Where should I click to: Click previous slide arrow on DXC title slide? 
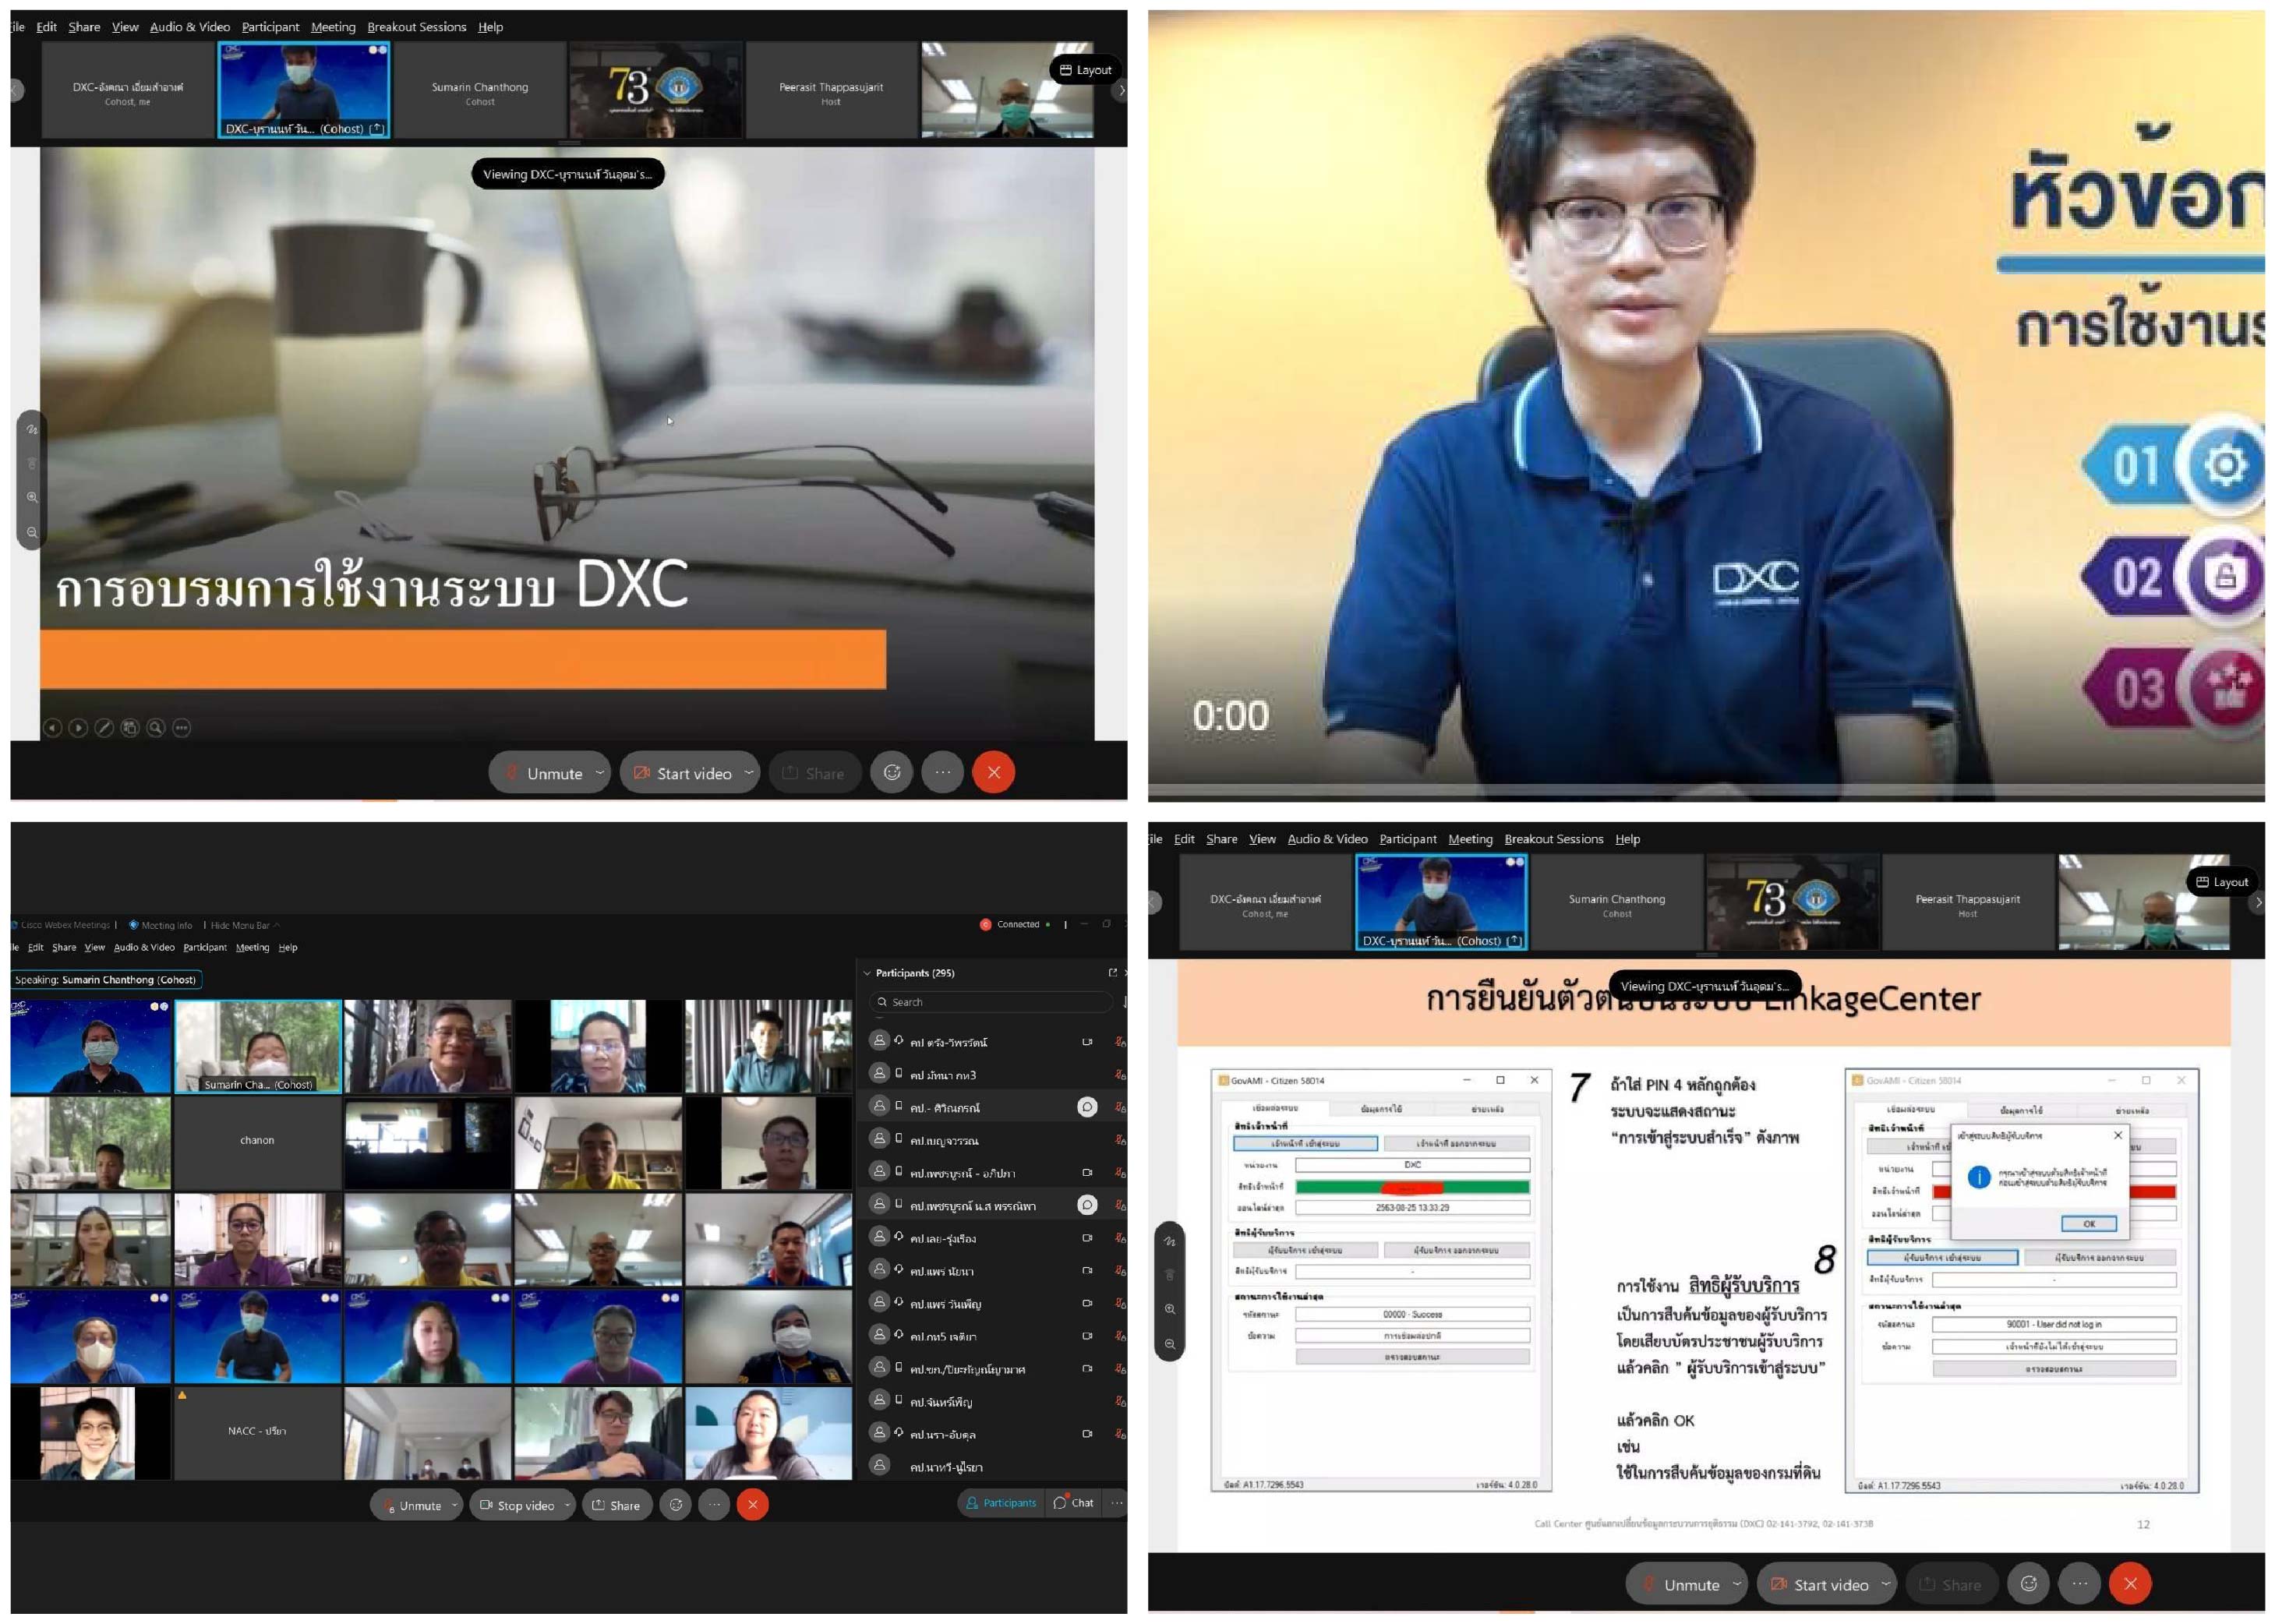click(52, 728)
